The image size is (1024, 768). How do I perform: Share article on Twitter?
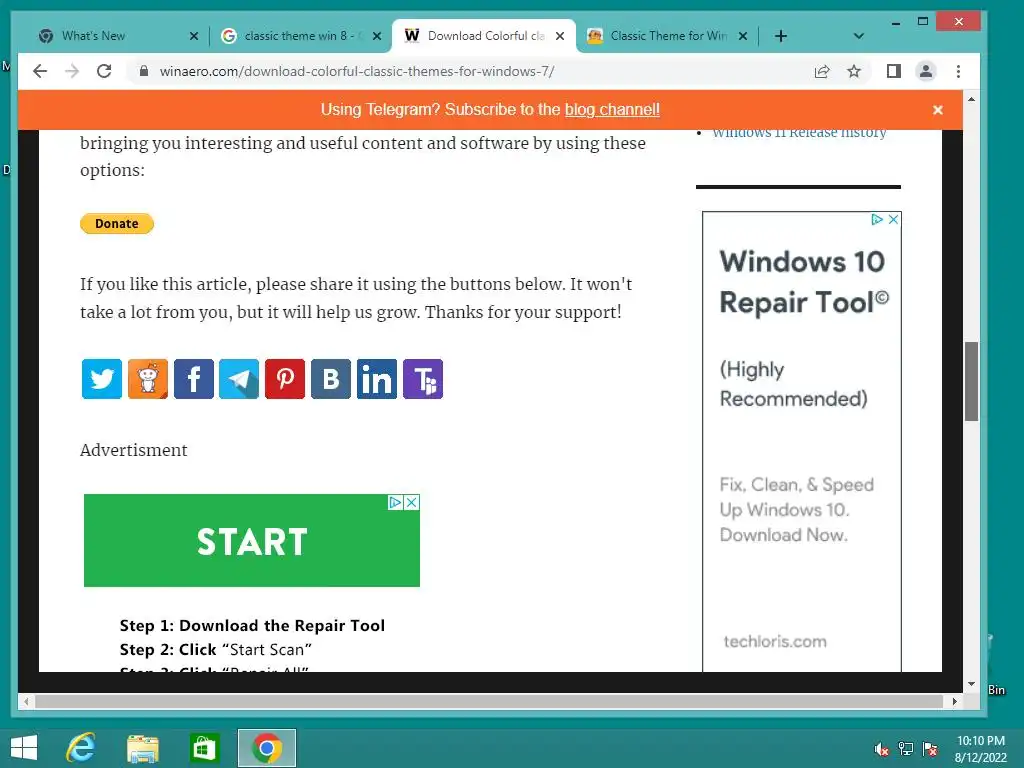(x=102, y=379)
